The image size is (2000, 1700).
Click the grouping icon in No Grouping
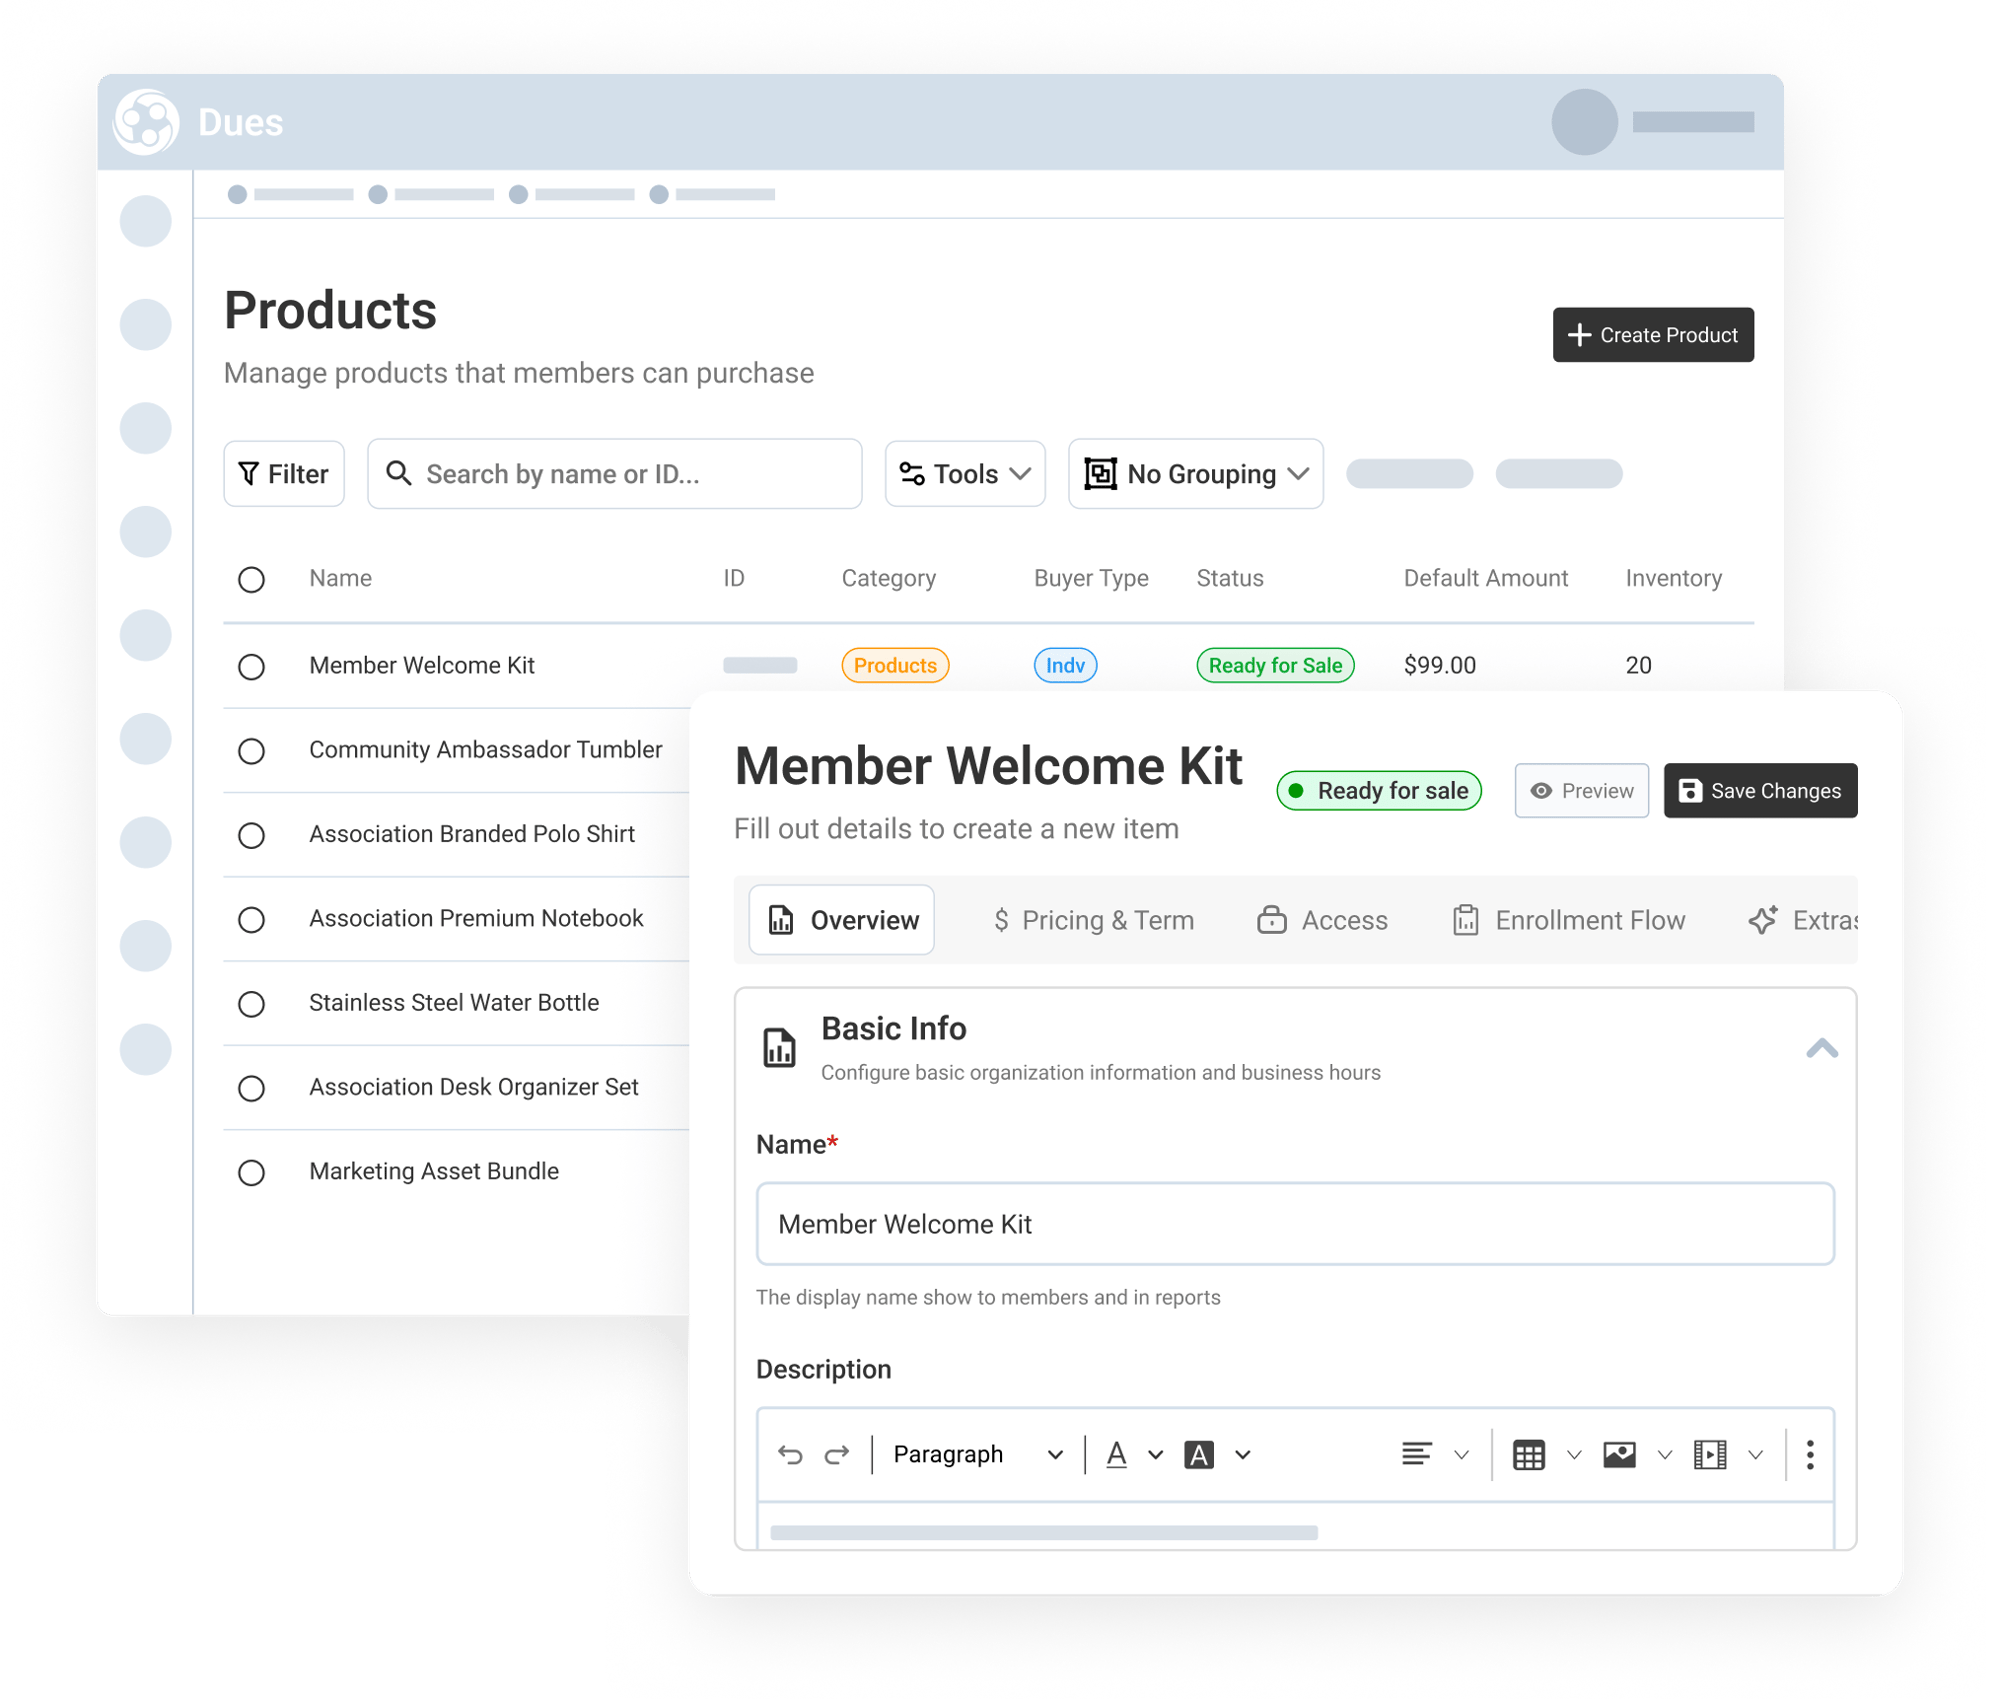(1100, 473)
